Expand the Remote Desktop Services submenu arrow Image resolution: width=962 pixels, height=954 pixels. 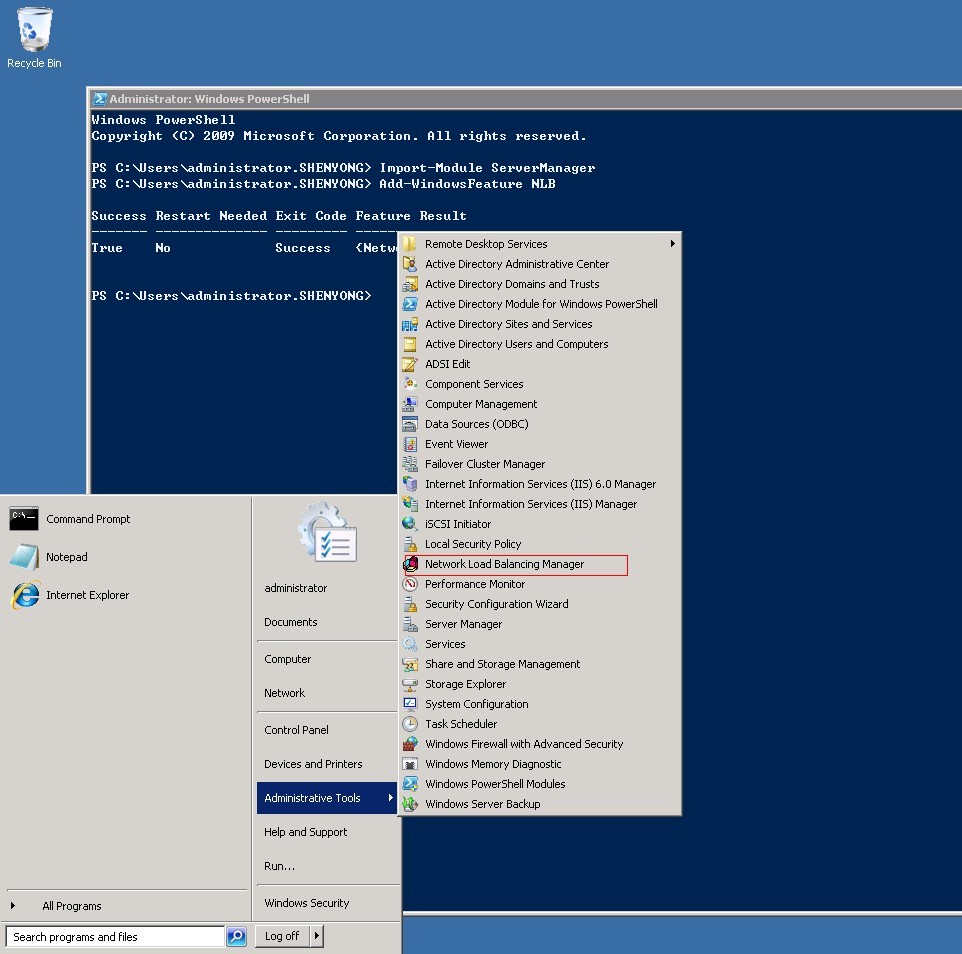672,244
